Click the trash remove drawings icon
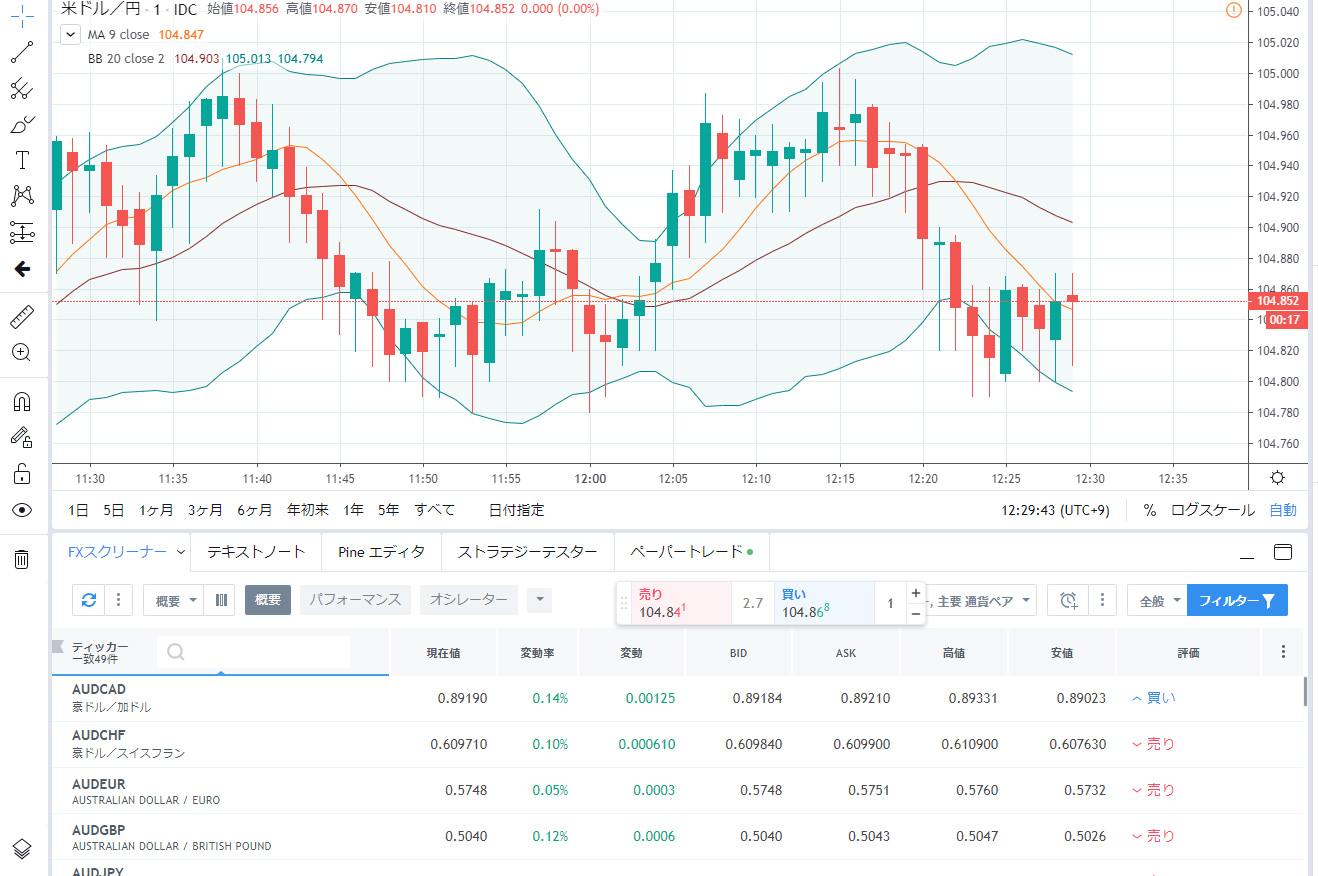 (x=22, y=558)
